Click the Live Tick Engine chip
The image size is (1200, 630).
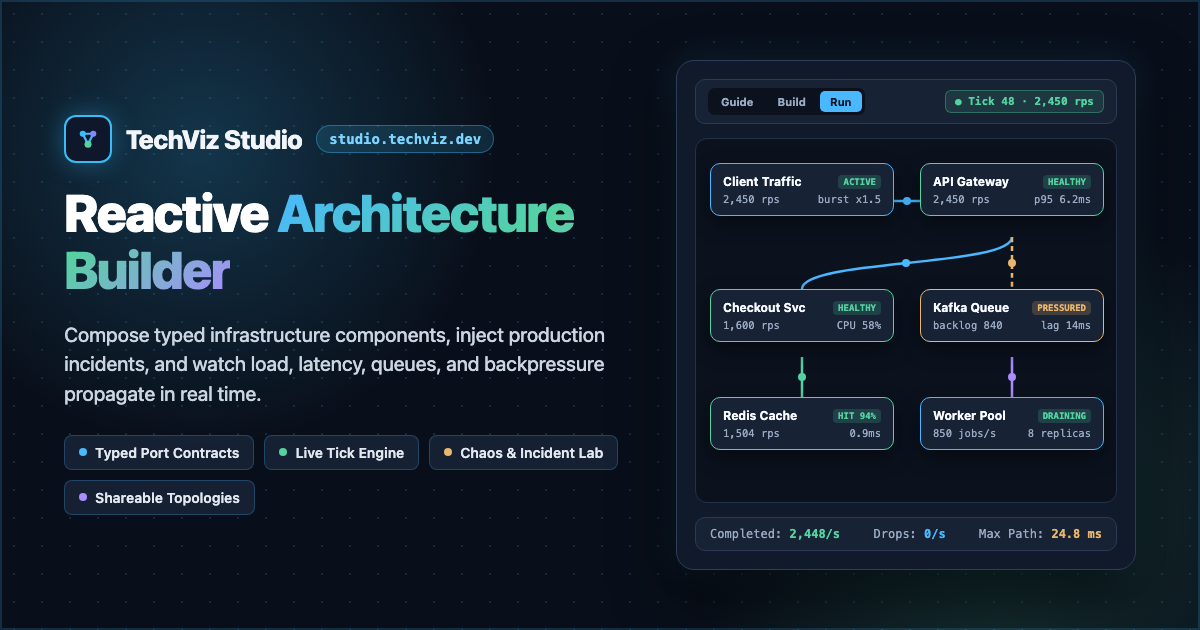(x=341, y=453)
